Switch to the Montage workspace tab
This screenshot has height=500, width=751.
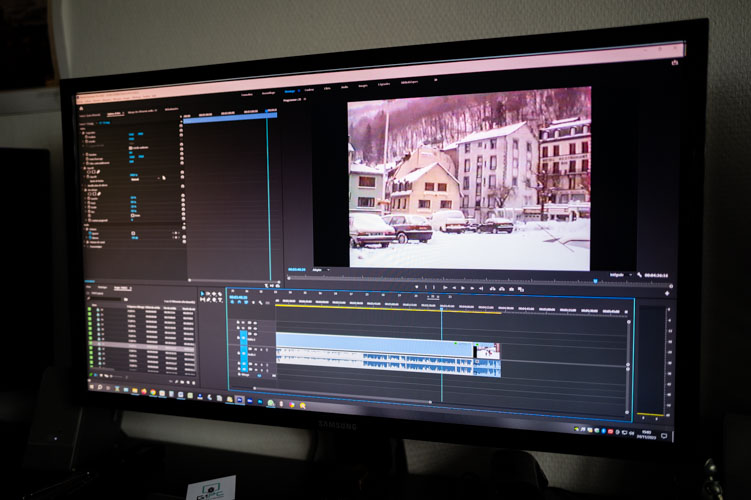(x=290, y=91)
